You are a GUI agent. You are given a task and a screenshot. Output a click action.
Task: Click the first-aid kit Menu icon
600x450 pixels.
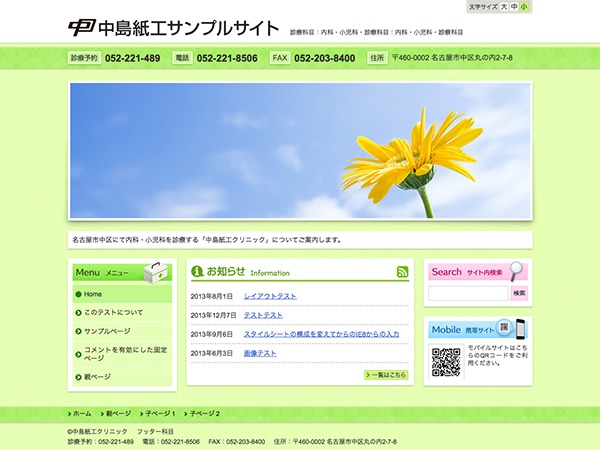tap(156, 273)
